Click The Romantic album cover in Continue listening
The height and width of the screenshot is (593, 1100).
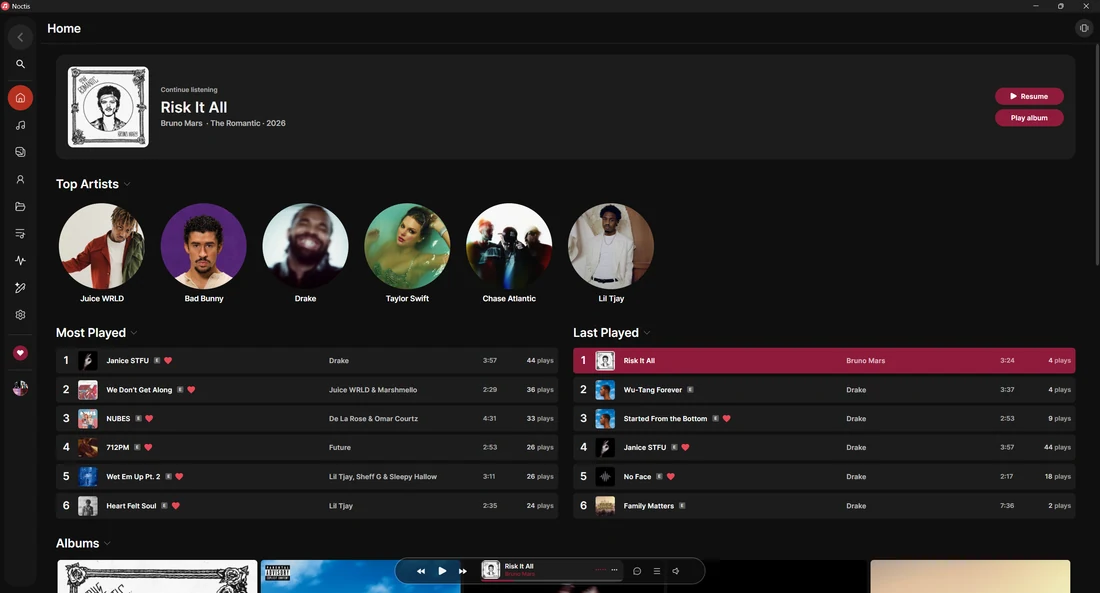tap(108, 107)
